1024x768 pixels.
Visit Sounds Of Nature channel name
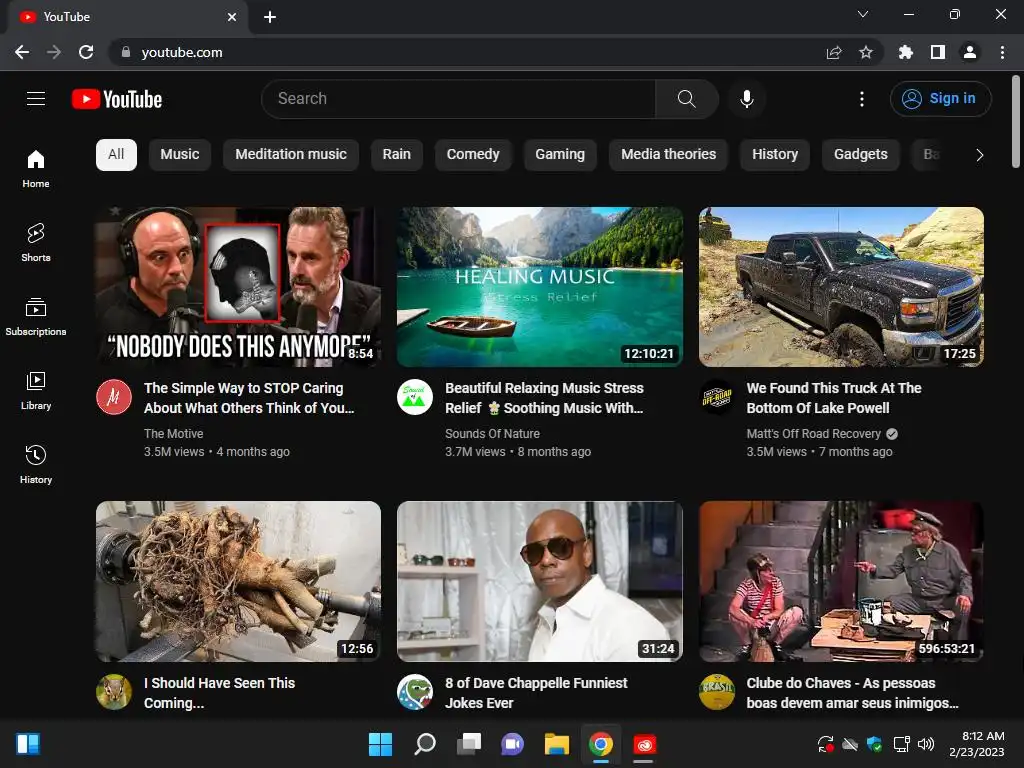(492, 434)
